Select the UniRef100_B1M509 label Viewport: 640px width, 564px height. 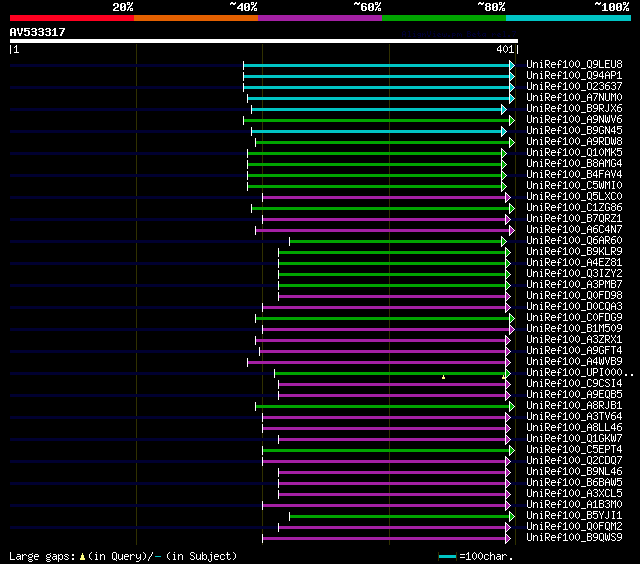574,329
